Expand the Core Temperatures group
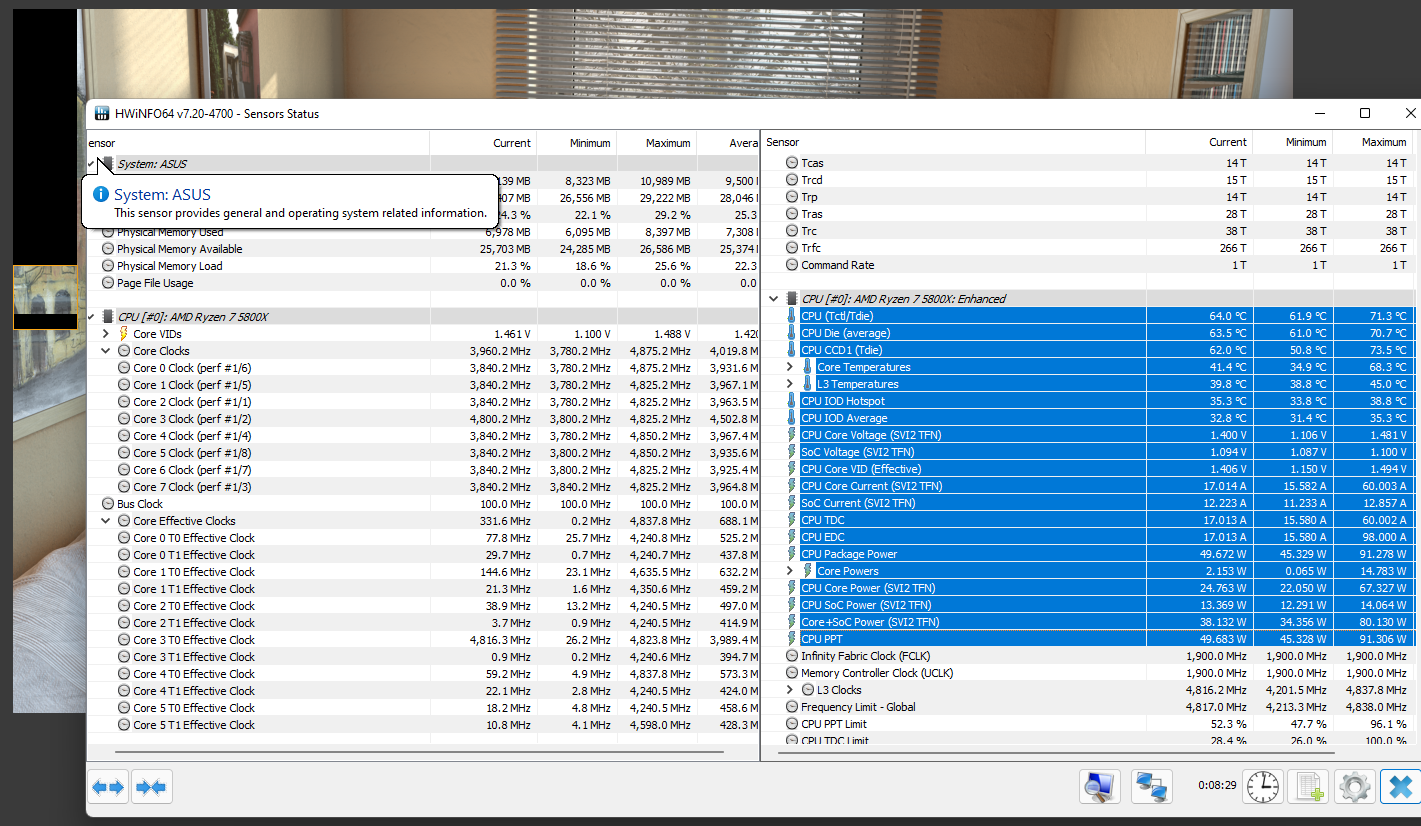Viewport: 1421px width, 826px height. pyautogui.click(x=790, y=367)
